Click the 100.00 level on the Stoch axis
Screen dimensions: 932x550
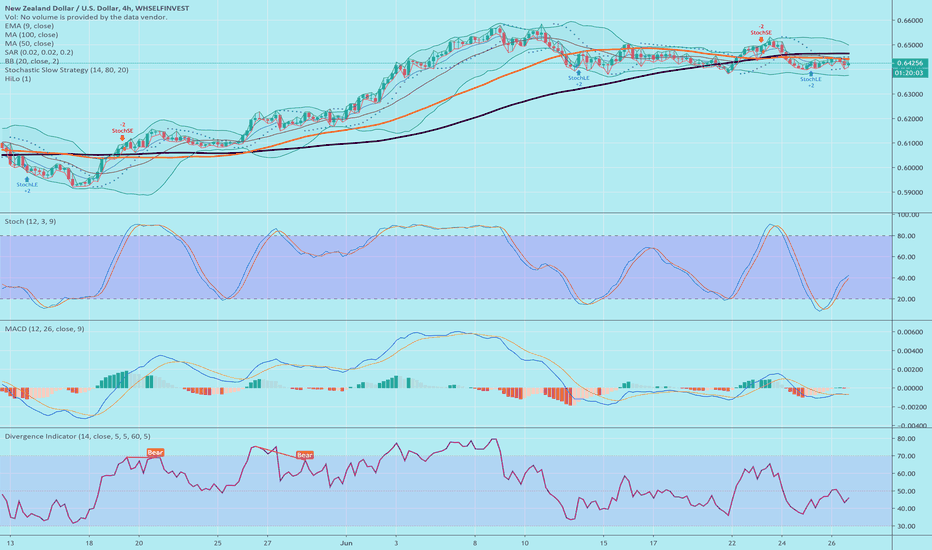click(908, 215)
